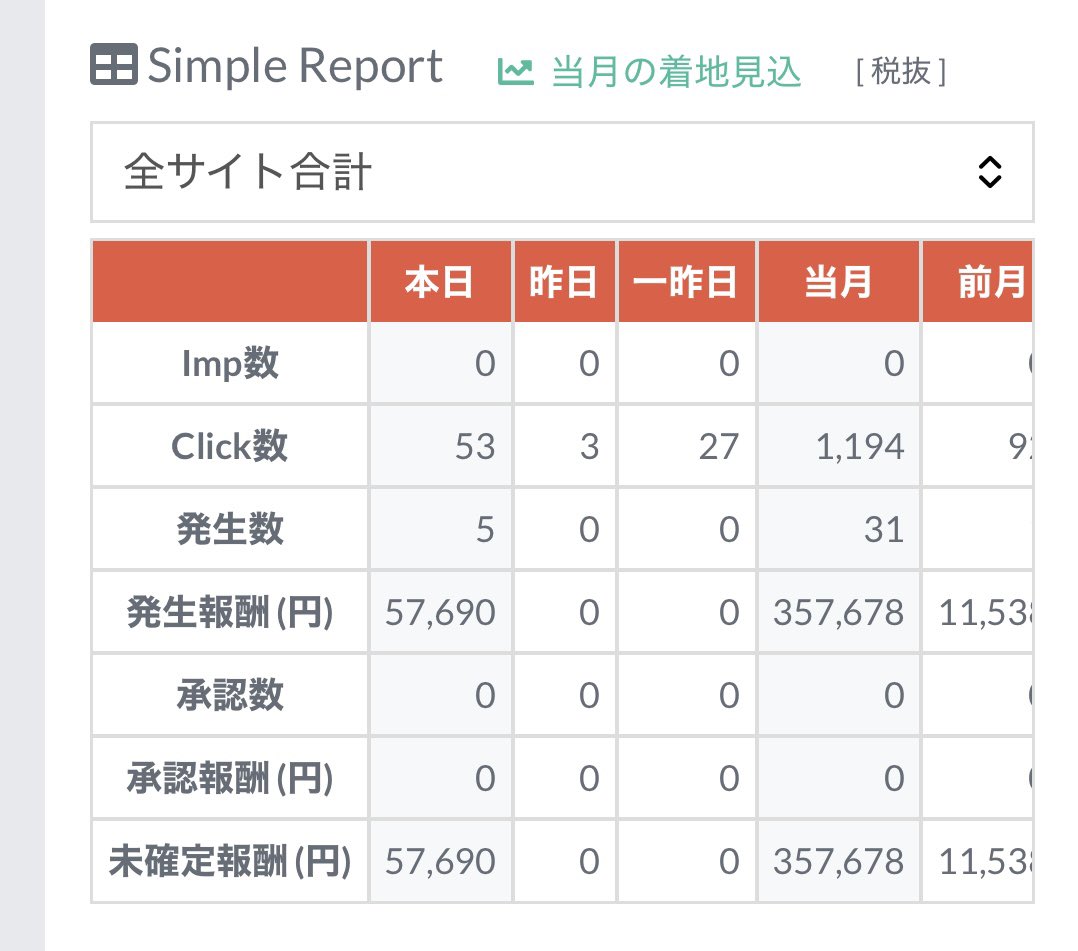Click the 承認報酬 value 0 for 本日
1078x951 pixels.
pyautogui.click(x=485, y=778)
